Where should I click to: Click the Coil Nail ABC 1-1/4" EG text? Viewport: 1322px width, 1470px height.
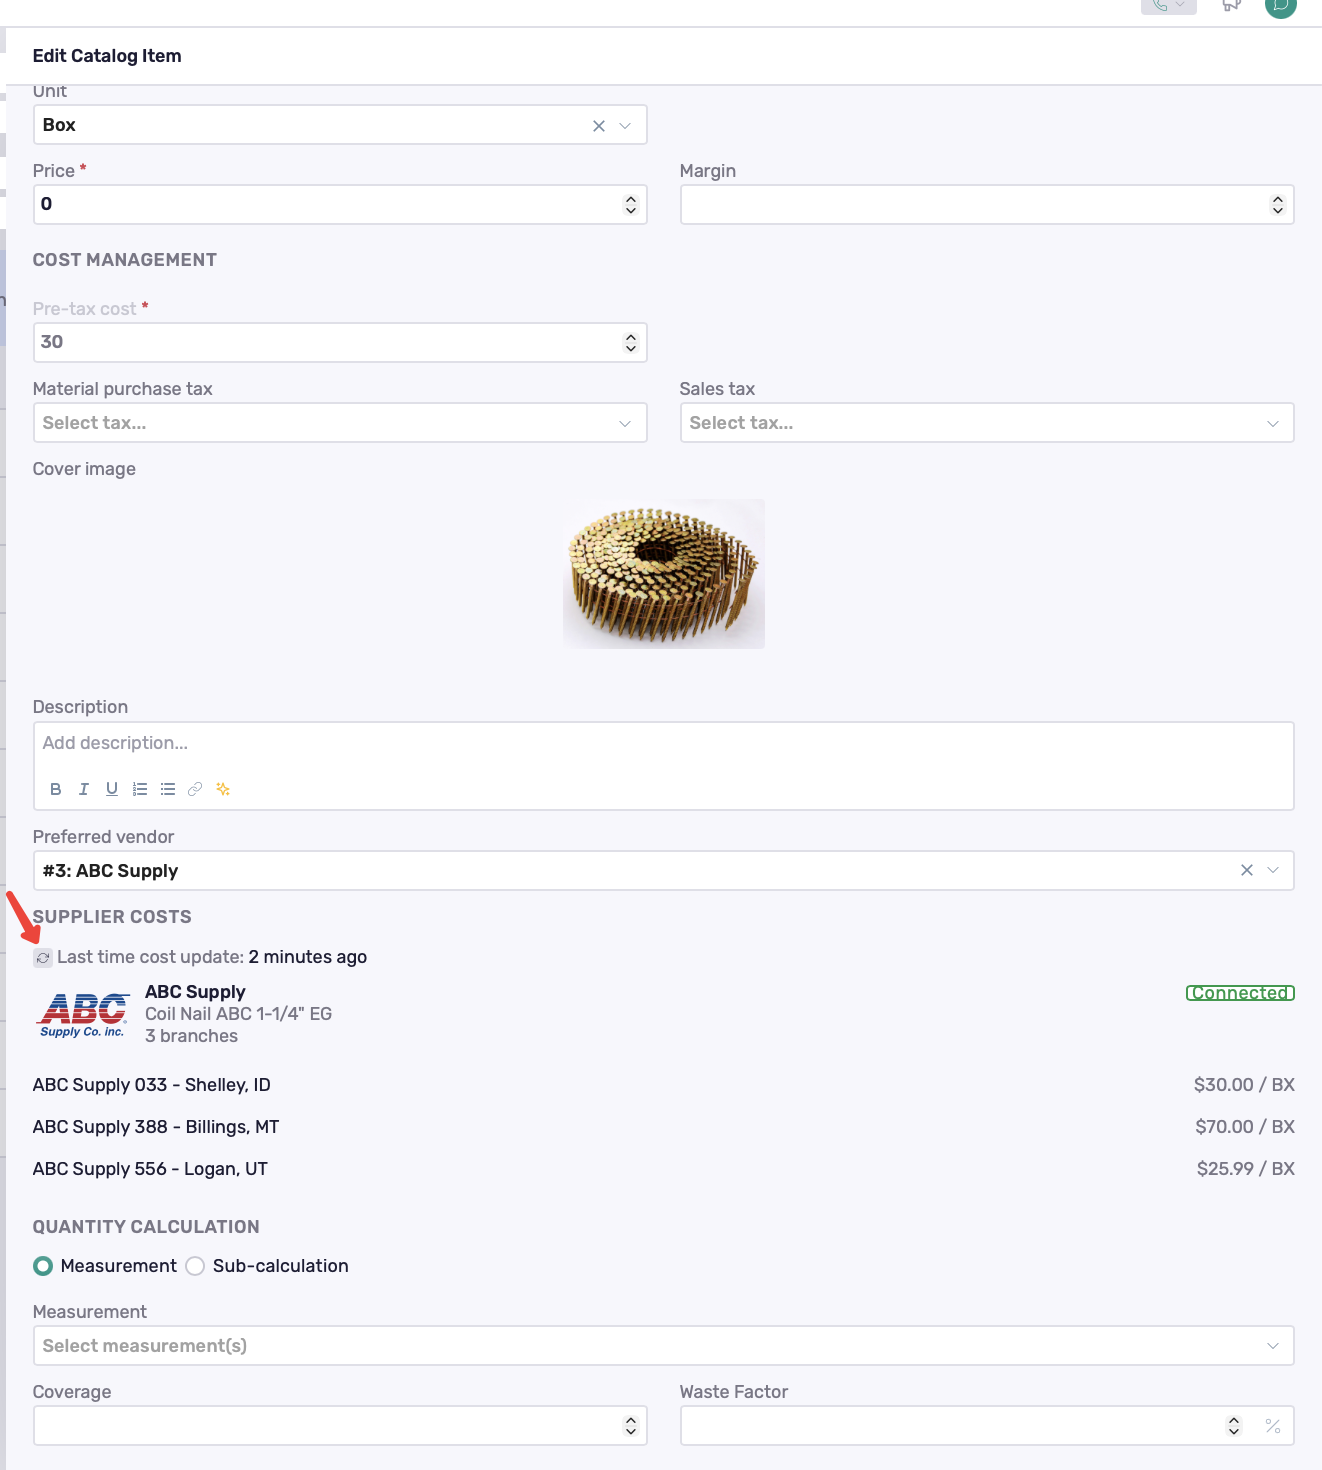tap(238, 1014)
